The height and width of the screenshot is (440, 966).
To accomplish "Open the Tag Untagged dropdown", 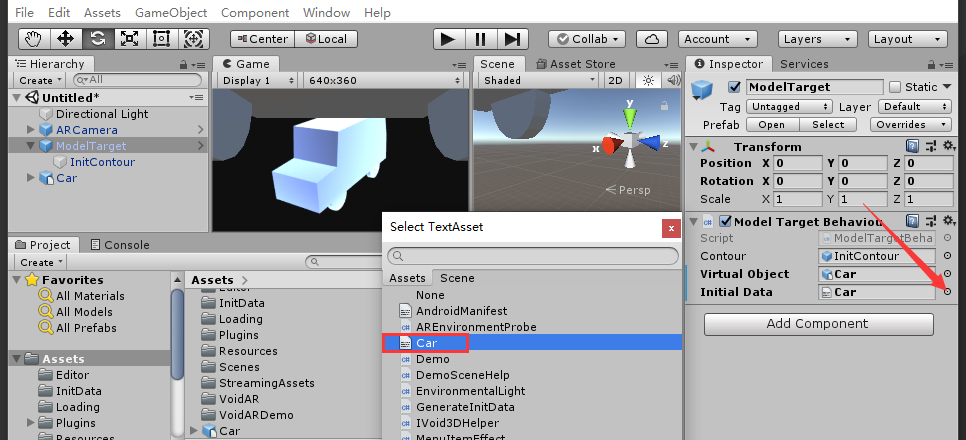I will [x=789, y=107].
